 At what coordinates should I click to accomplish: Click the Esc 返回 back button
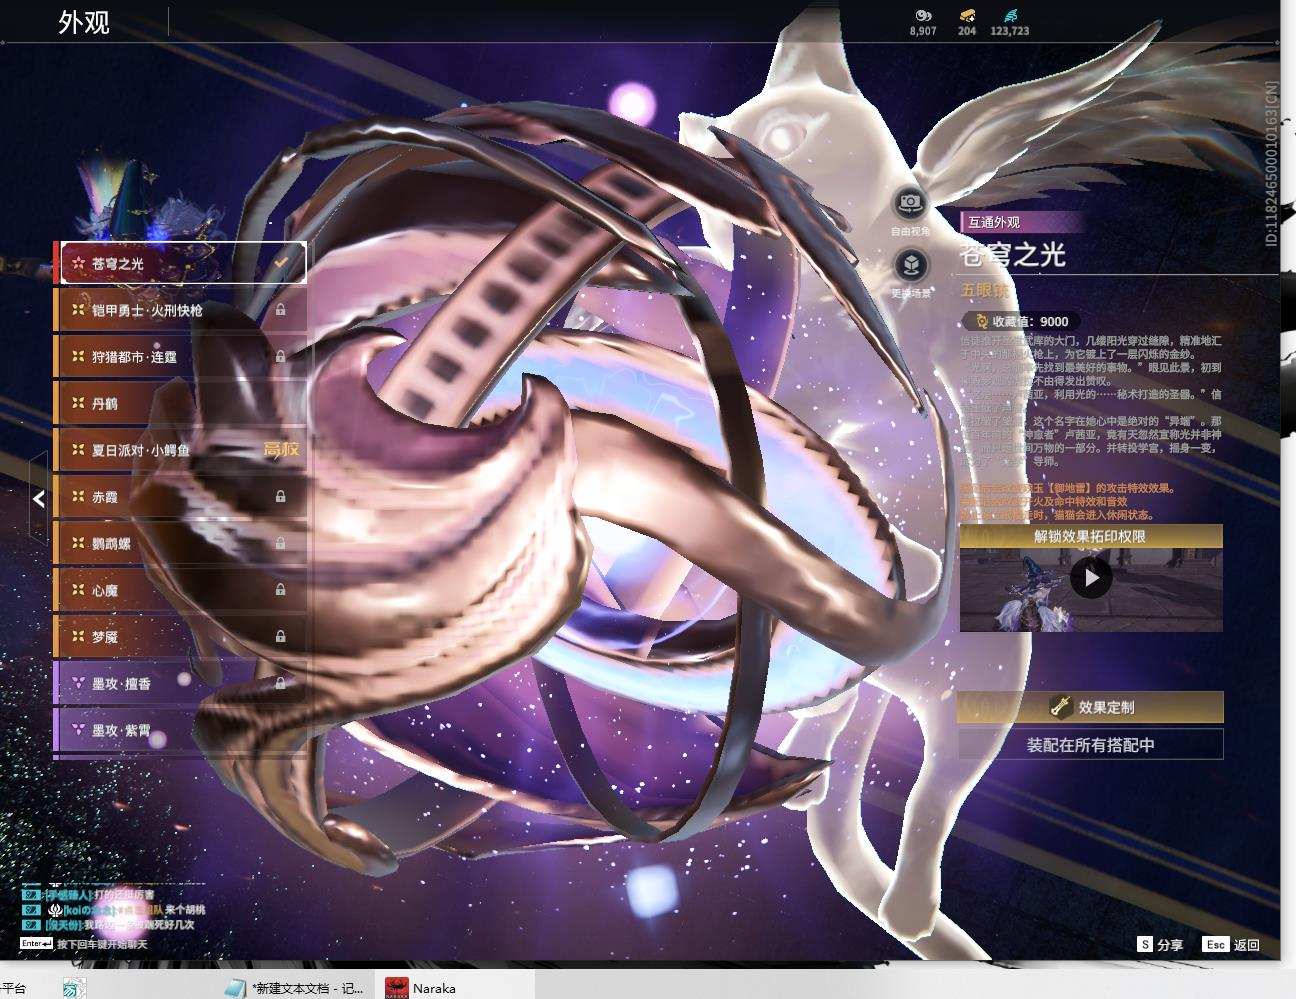pos(1232,945)
